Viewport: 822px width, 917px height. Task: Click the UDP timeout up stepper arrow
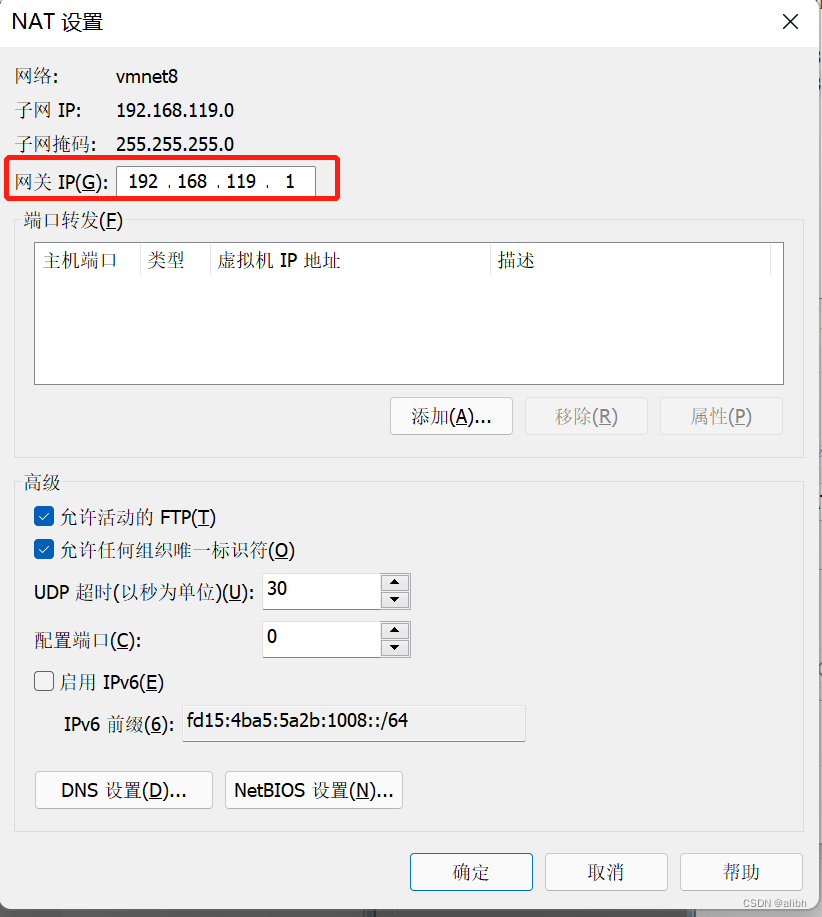pyautogui.click(x=394, y=584)
